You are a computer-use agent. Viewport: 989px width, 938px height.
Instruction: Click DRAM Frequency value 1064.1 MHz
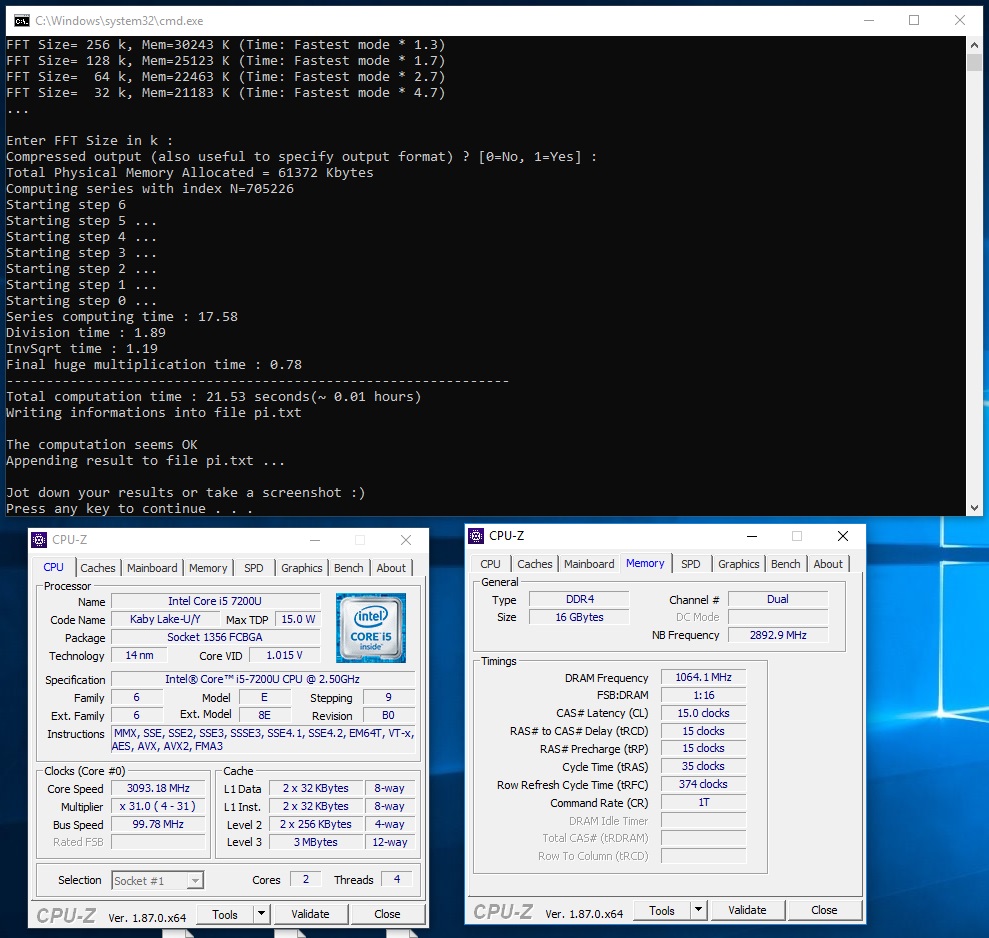click(703, 677)
